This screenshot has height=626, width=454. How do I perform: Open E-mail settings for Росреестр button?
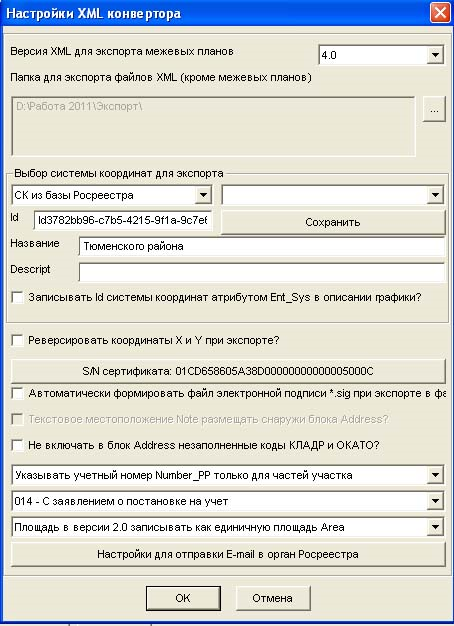click(228, 554)
